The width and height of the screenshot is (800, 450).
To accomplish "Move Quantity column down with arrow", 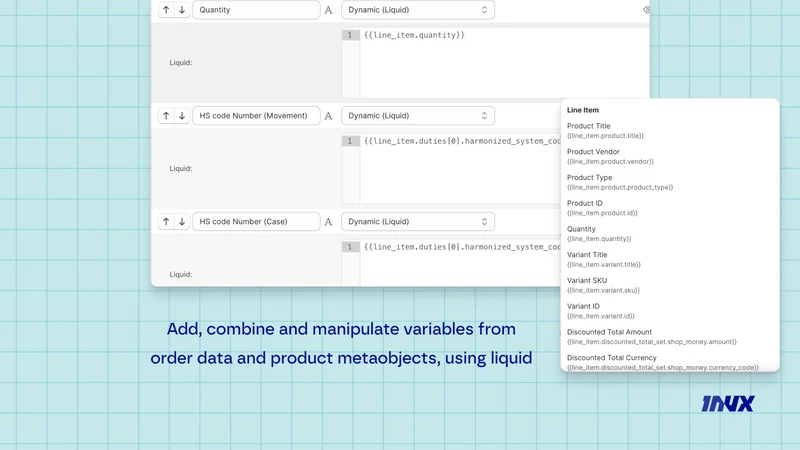I will click(182, 10).
